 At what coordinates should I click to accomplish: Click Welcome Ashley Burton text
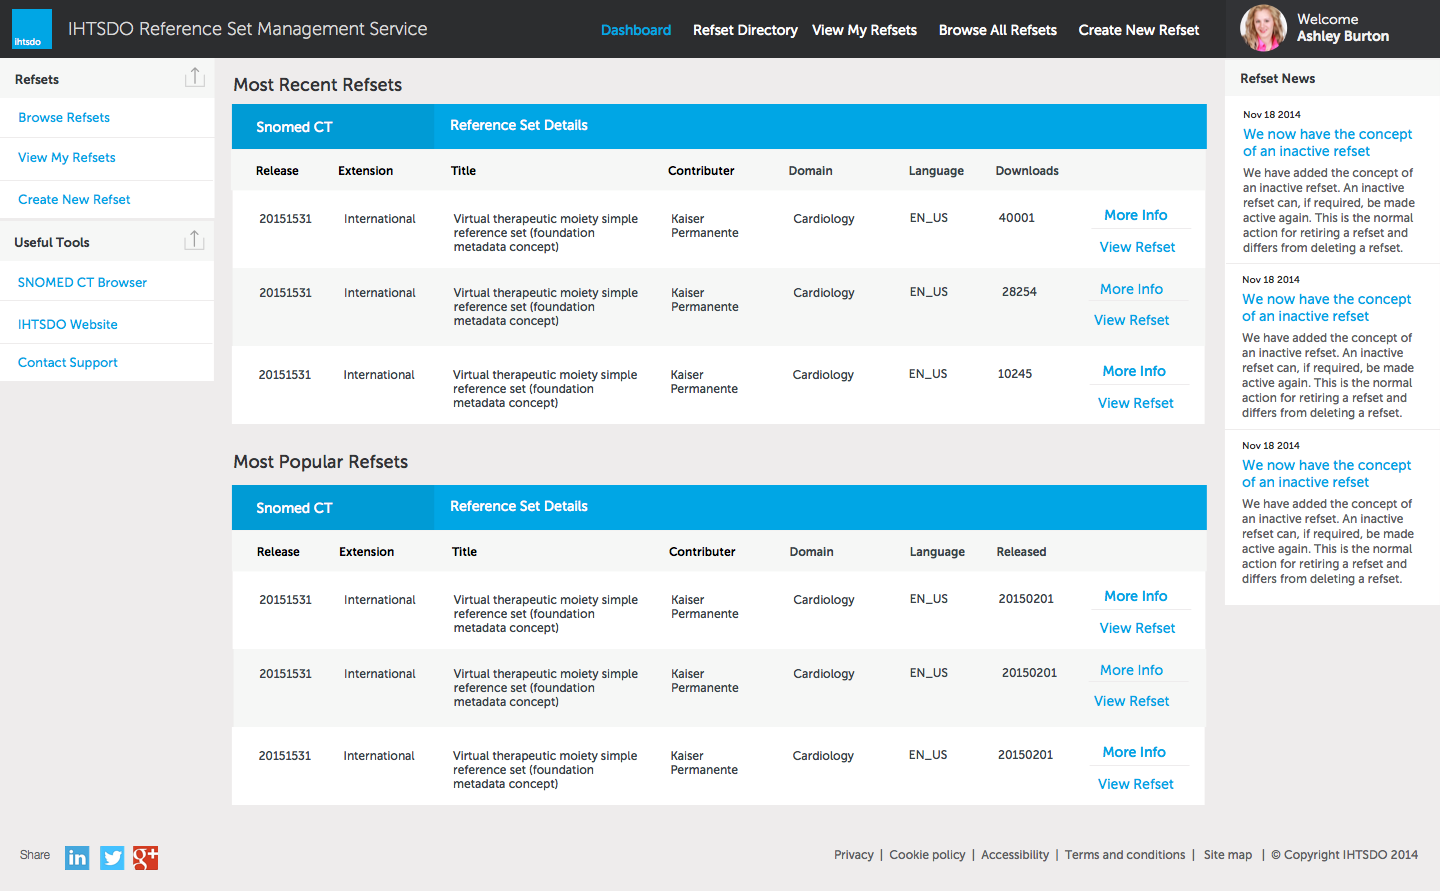click(x=1342, y=28)
